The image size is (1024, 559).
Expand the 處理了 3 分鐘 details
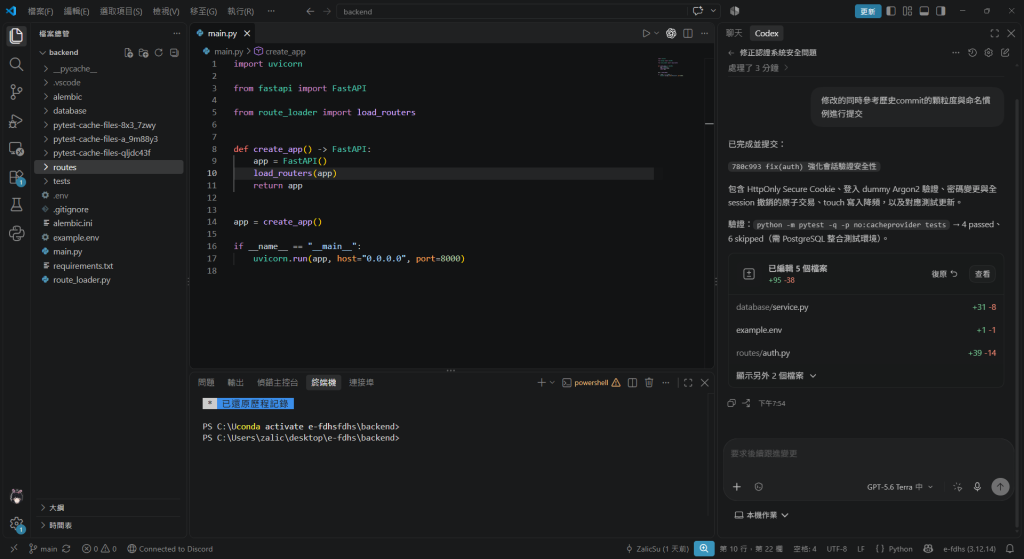click(758, 68)
